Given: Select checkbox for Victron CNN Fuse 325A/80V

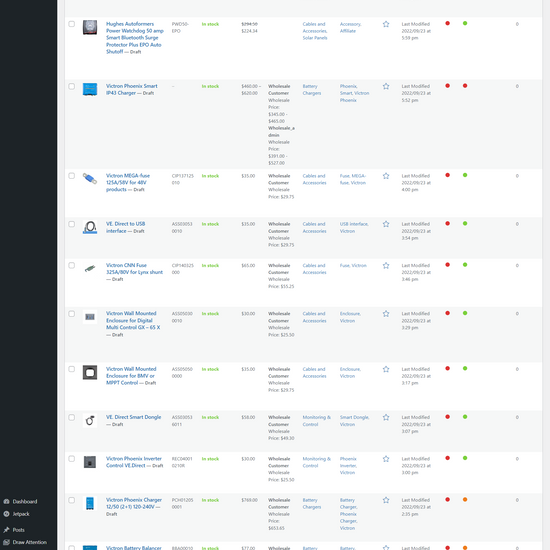Looking at the screenshot, I should pyautogui.click(x=72, y=266).
